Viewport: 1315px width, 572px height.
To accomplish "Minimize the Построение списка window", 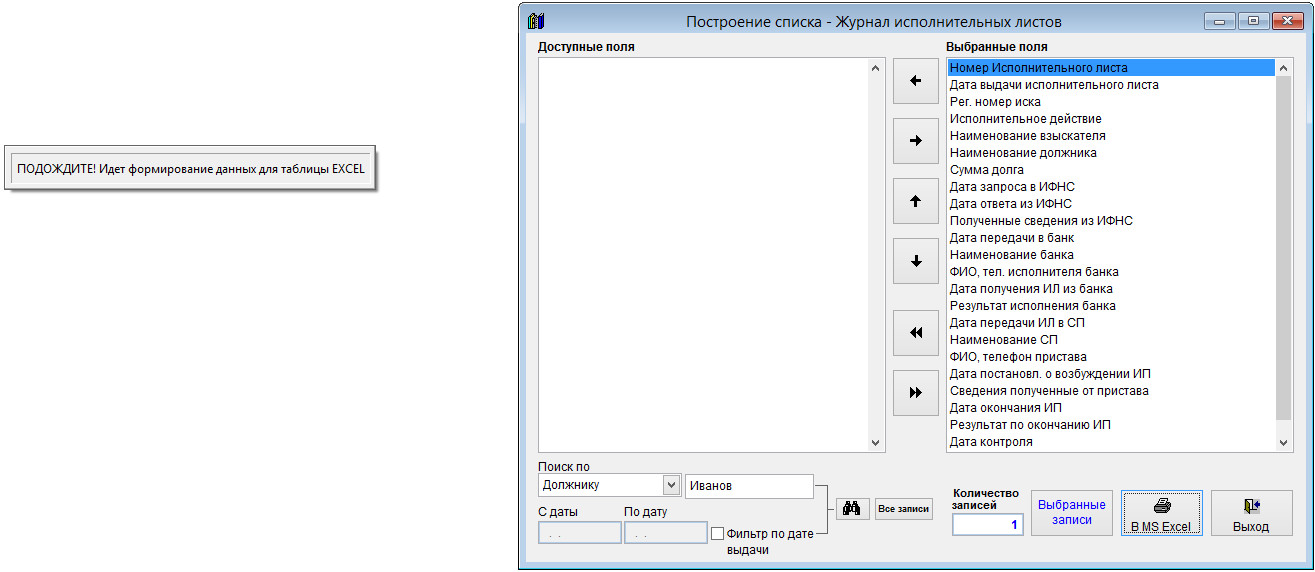I will (1220, 20).
